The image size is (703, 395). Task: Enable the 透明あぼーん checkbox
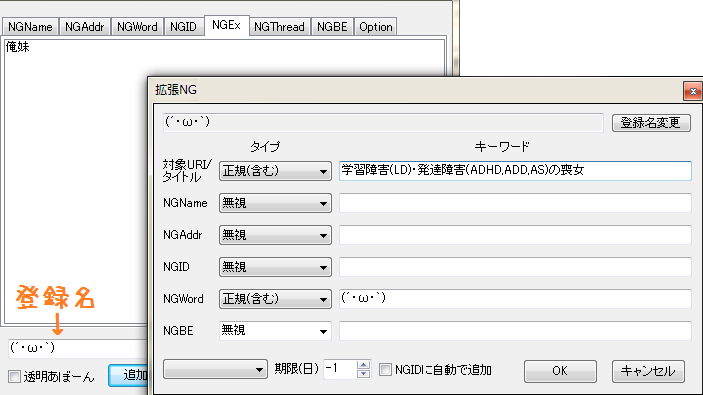coord(15,377)
